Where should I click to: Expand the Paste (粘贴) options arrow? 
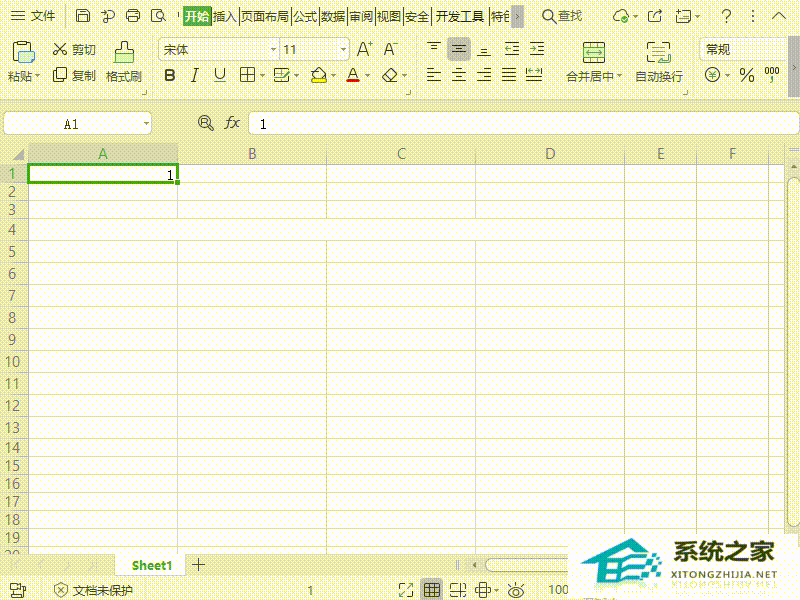38,76
